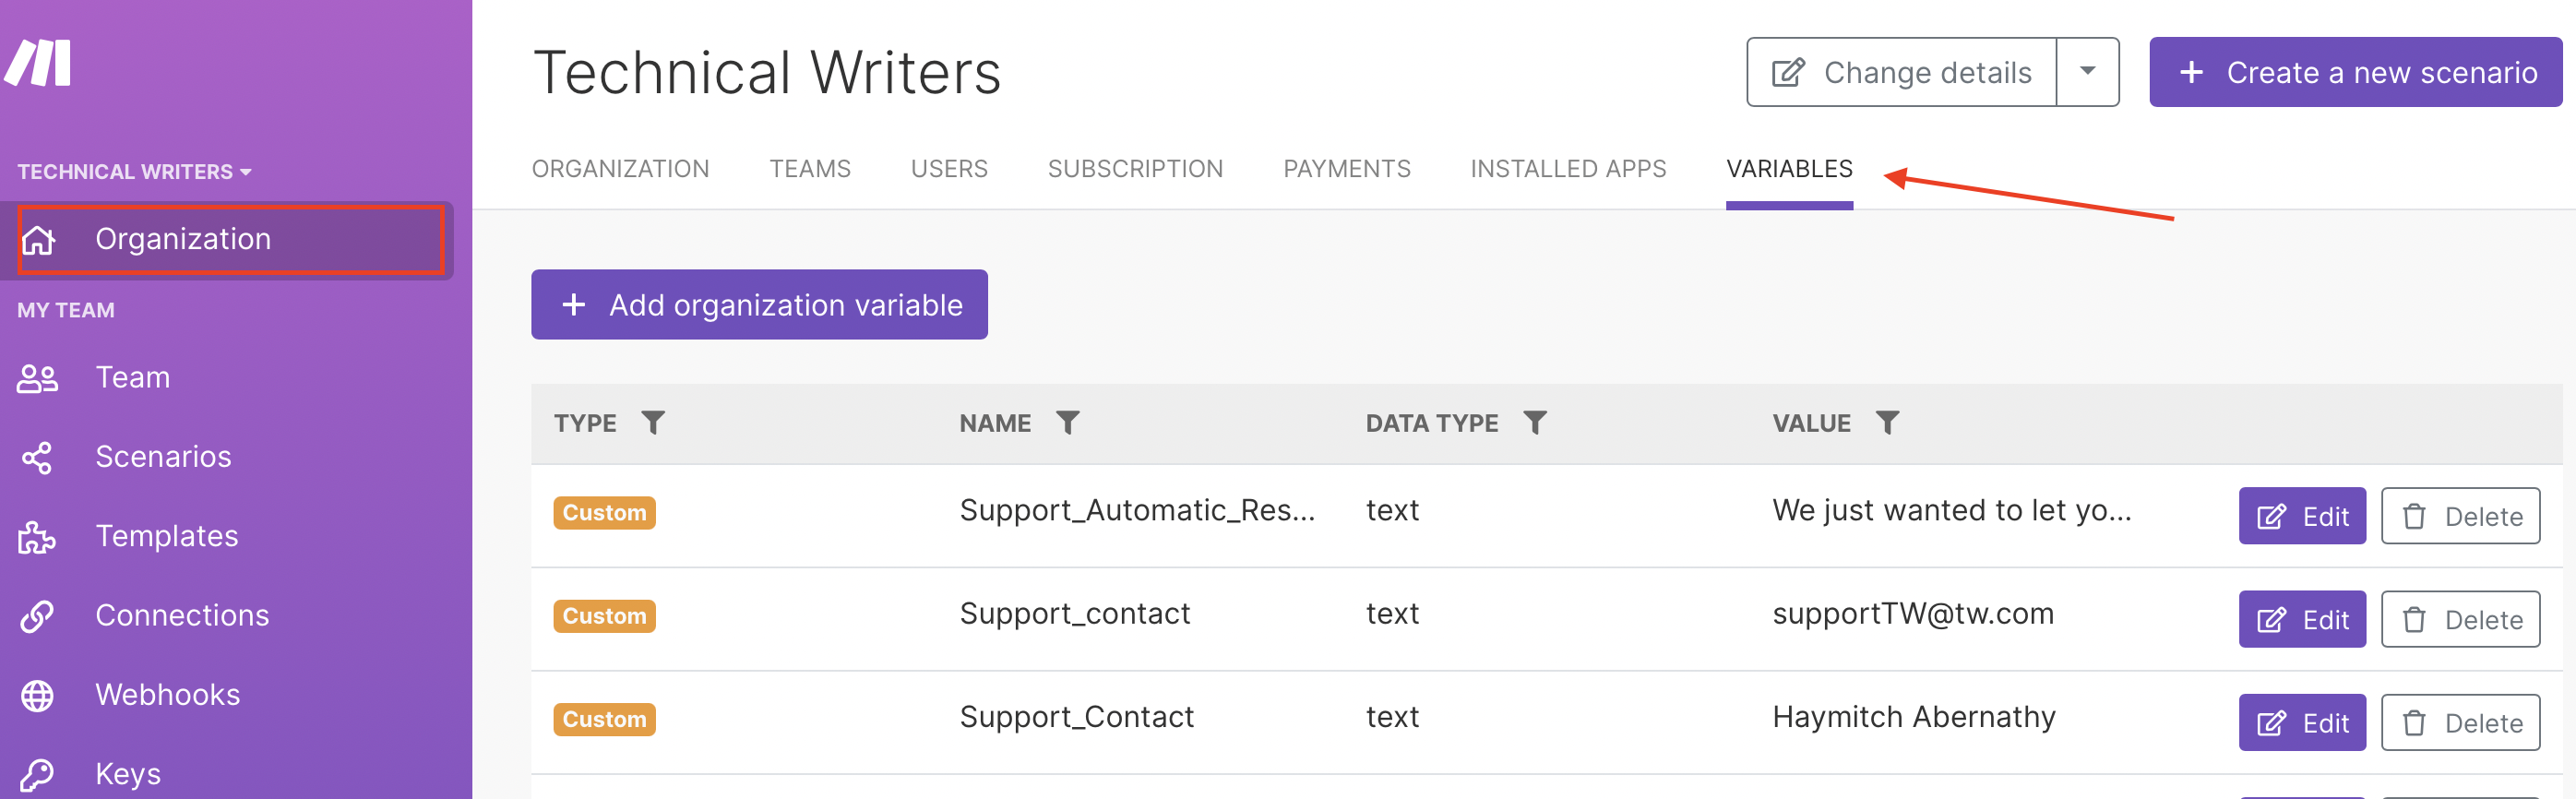Switch to the SUBSCRIPTION tab
The width and height of the screenshot is (2576, 799).
point(1135,169)
